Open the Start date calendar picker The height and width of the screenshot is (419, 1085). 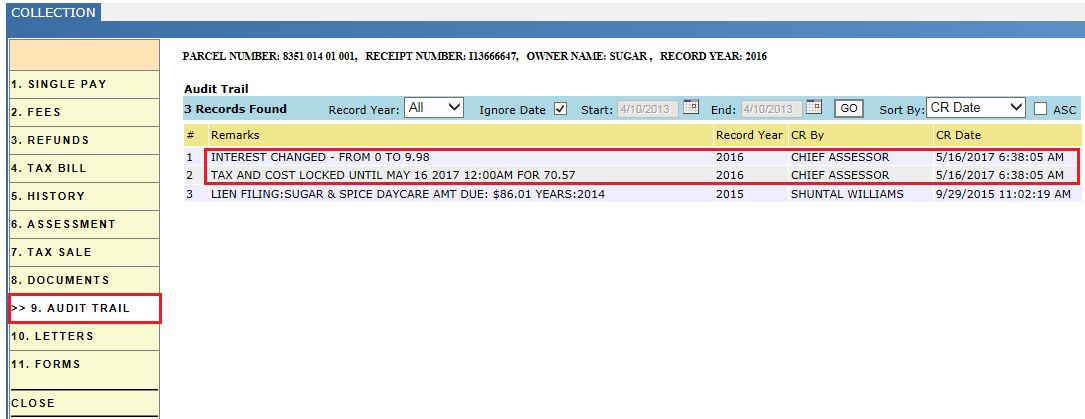[691, 107]
